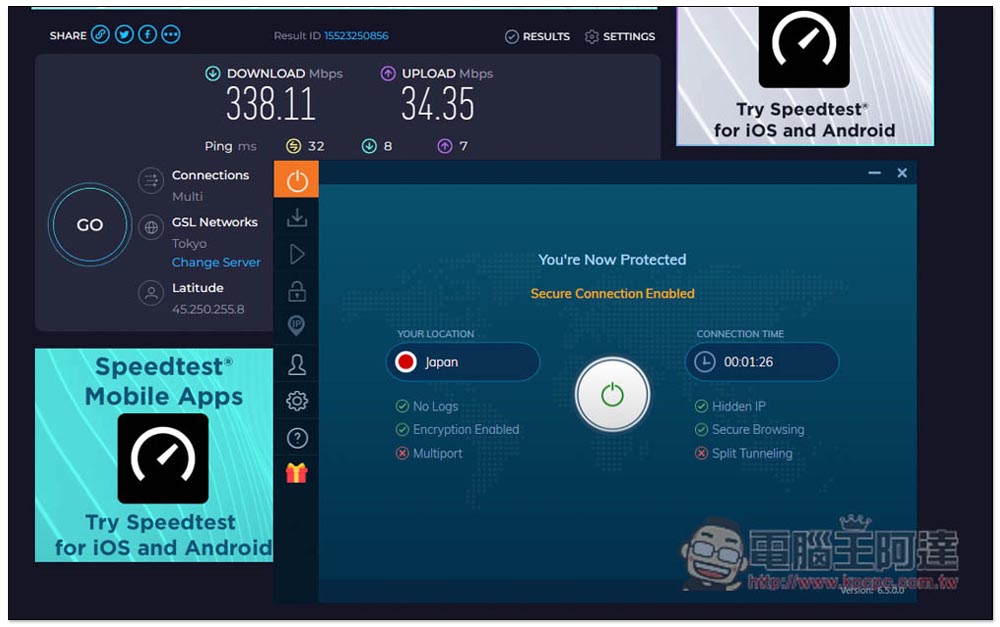Open the Japan location selector
This screenshot has height=627, width=1000.
[x=462, y=362]
